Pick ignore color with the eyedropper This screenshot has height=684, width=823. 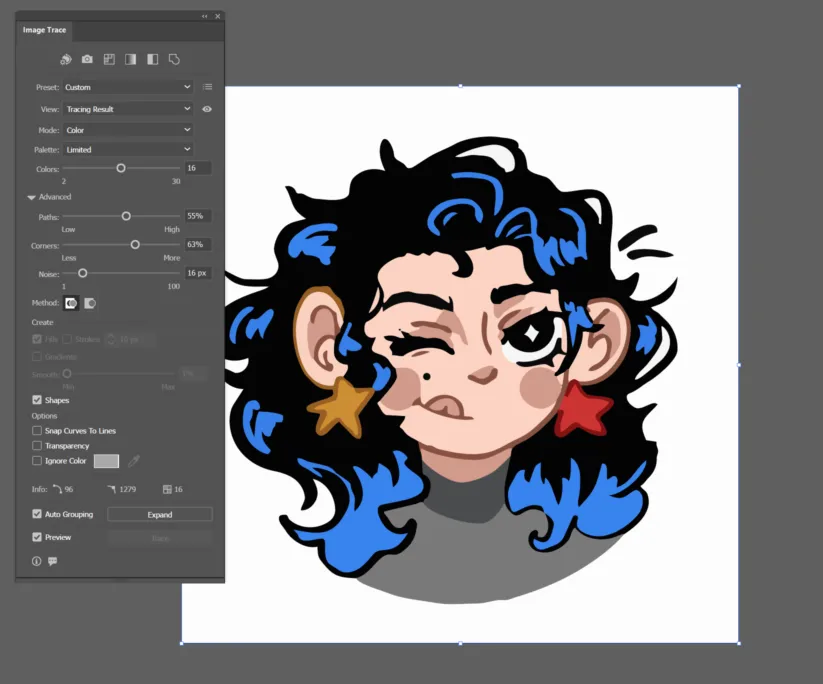point(134,461)
